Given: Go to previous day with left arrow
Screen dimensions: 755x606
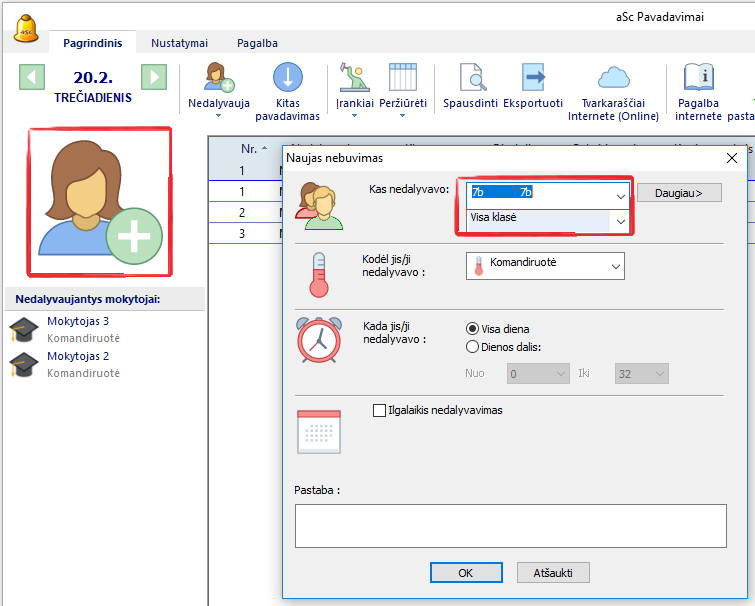Looking at the screenshot, I should tap(32, 77).
